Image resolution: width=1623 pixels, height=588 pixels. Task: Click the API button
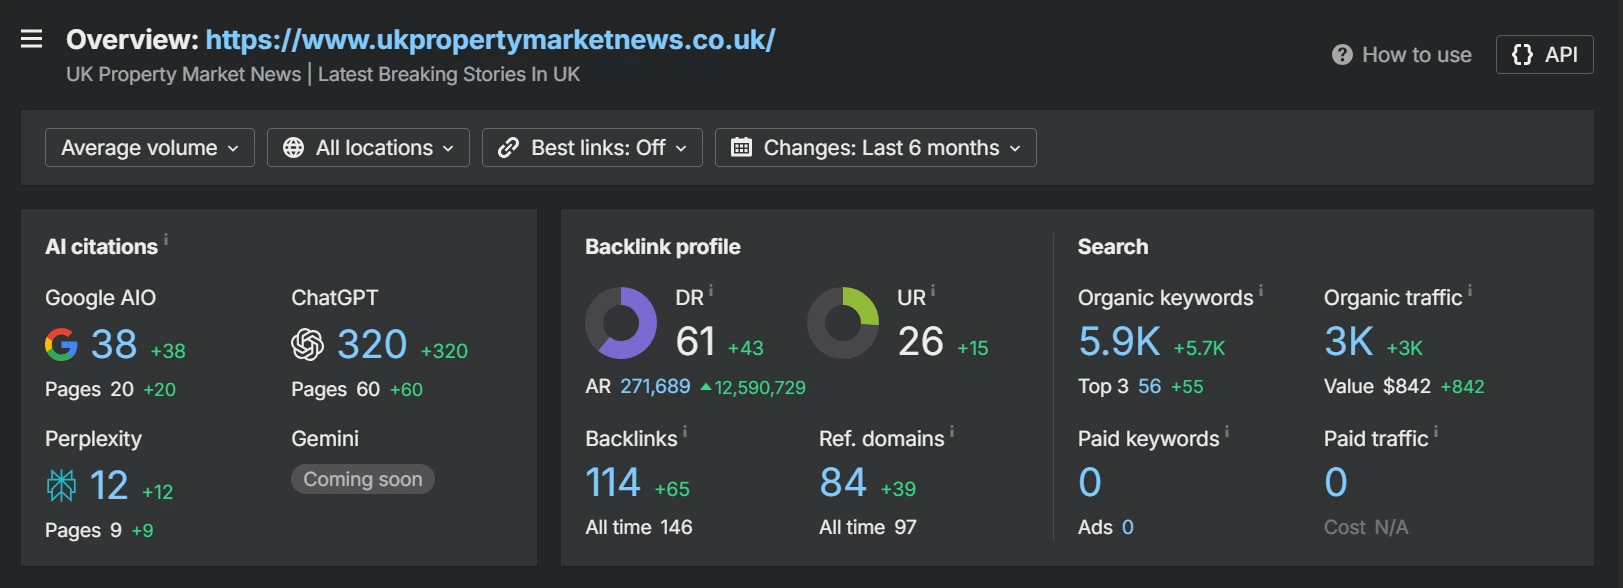click(x=1544, y=55)
